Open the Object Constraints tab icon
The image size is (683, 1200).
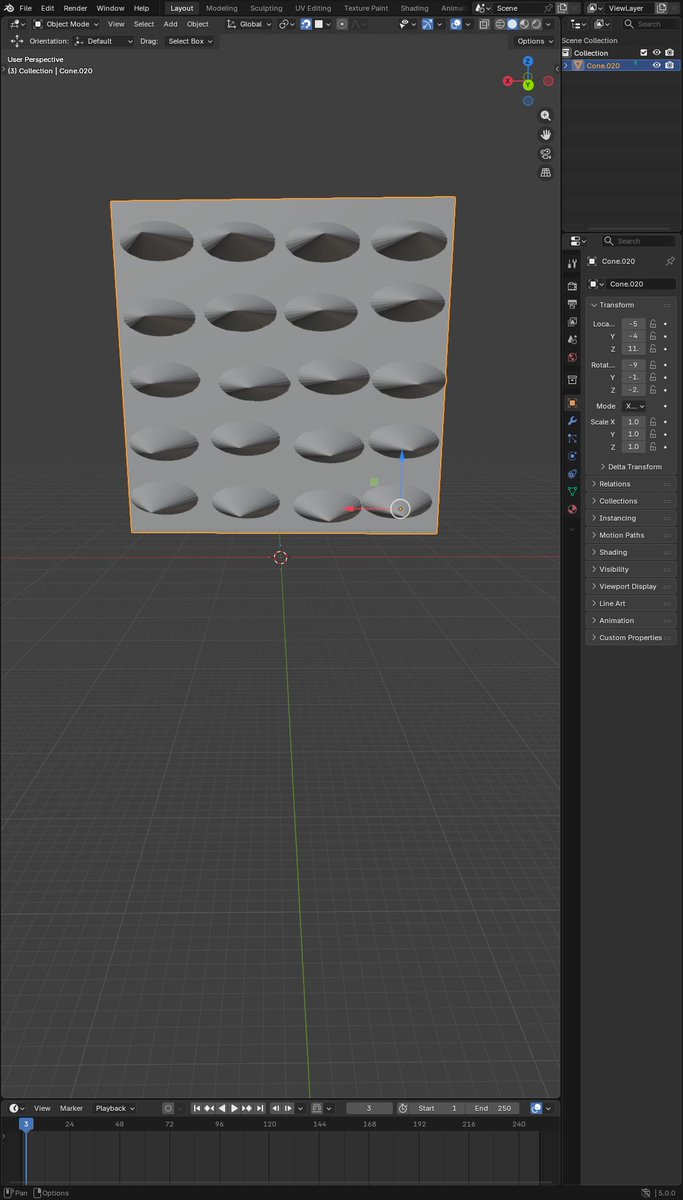click(x=572, y=473)
